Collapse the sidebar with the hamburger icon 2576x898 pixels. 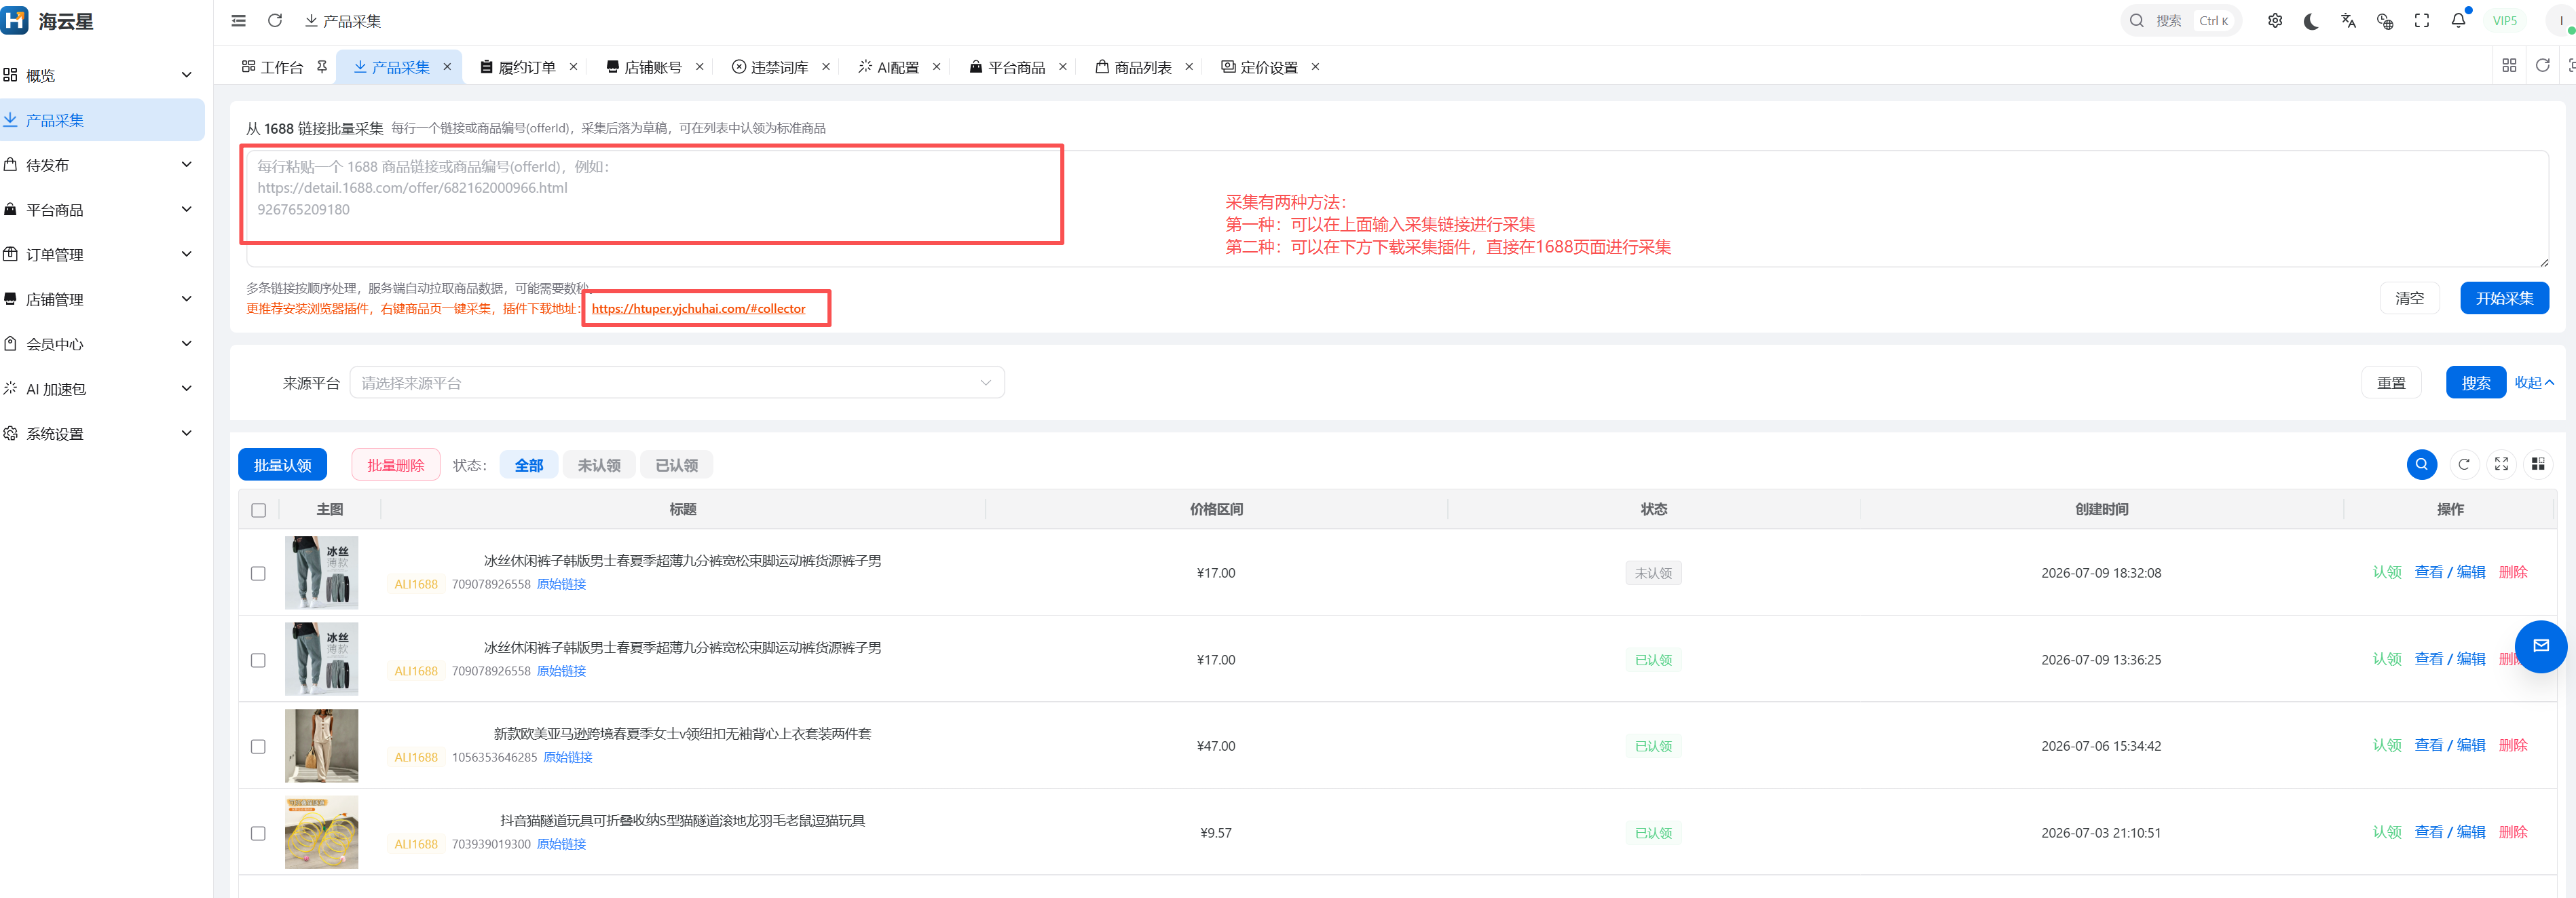coord(238,20)
